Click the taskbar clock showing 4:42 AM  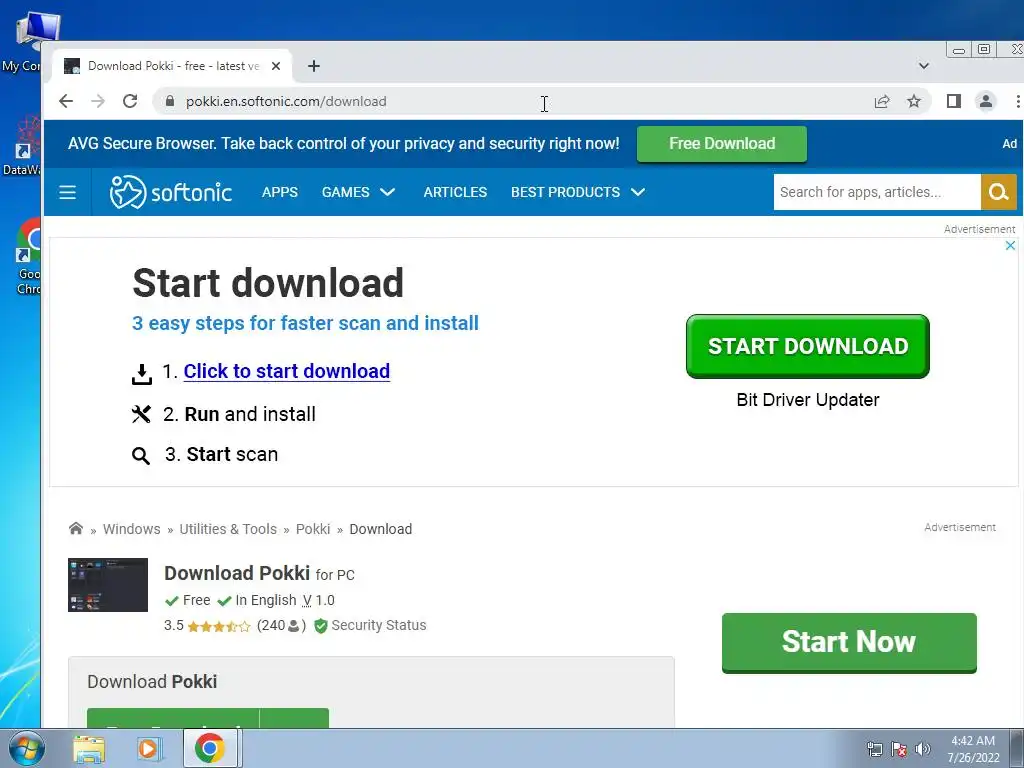point(973,749)
